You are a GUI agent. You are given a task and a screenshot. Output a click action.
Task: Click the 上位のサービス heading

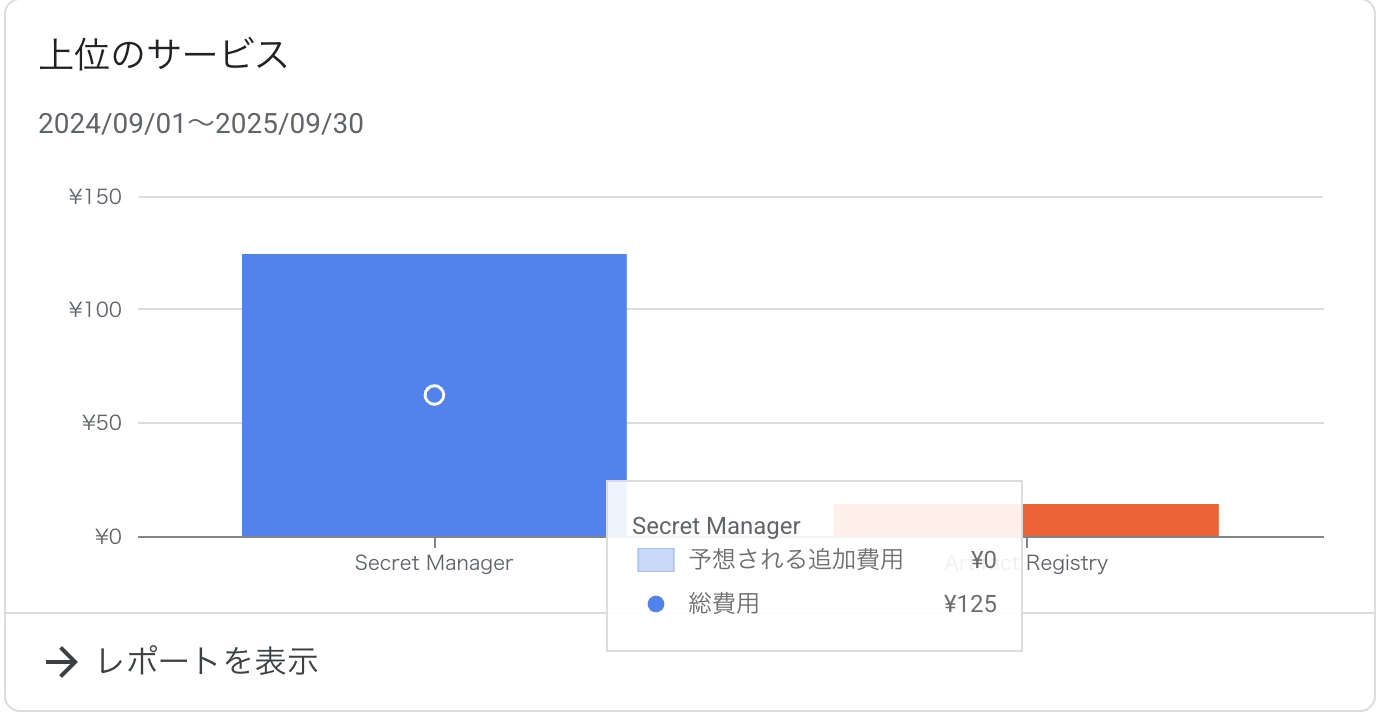163,54
